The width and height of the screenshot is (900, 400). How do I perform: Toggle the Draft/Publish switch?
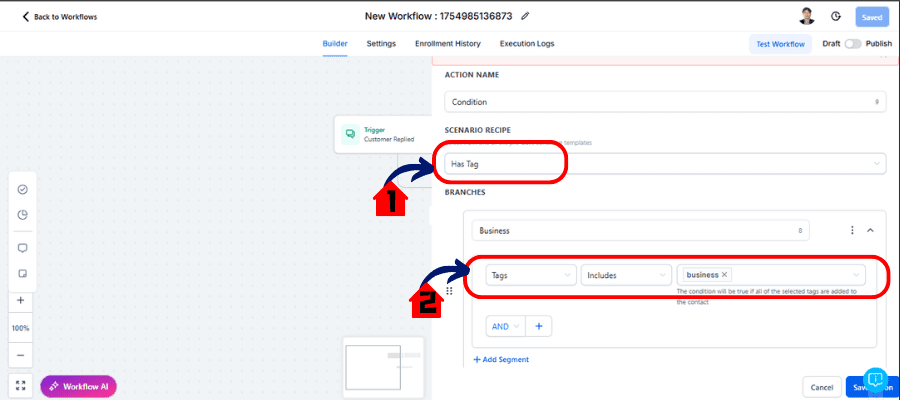coord(853,44)
